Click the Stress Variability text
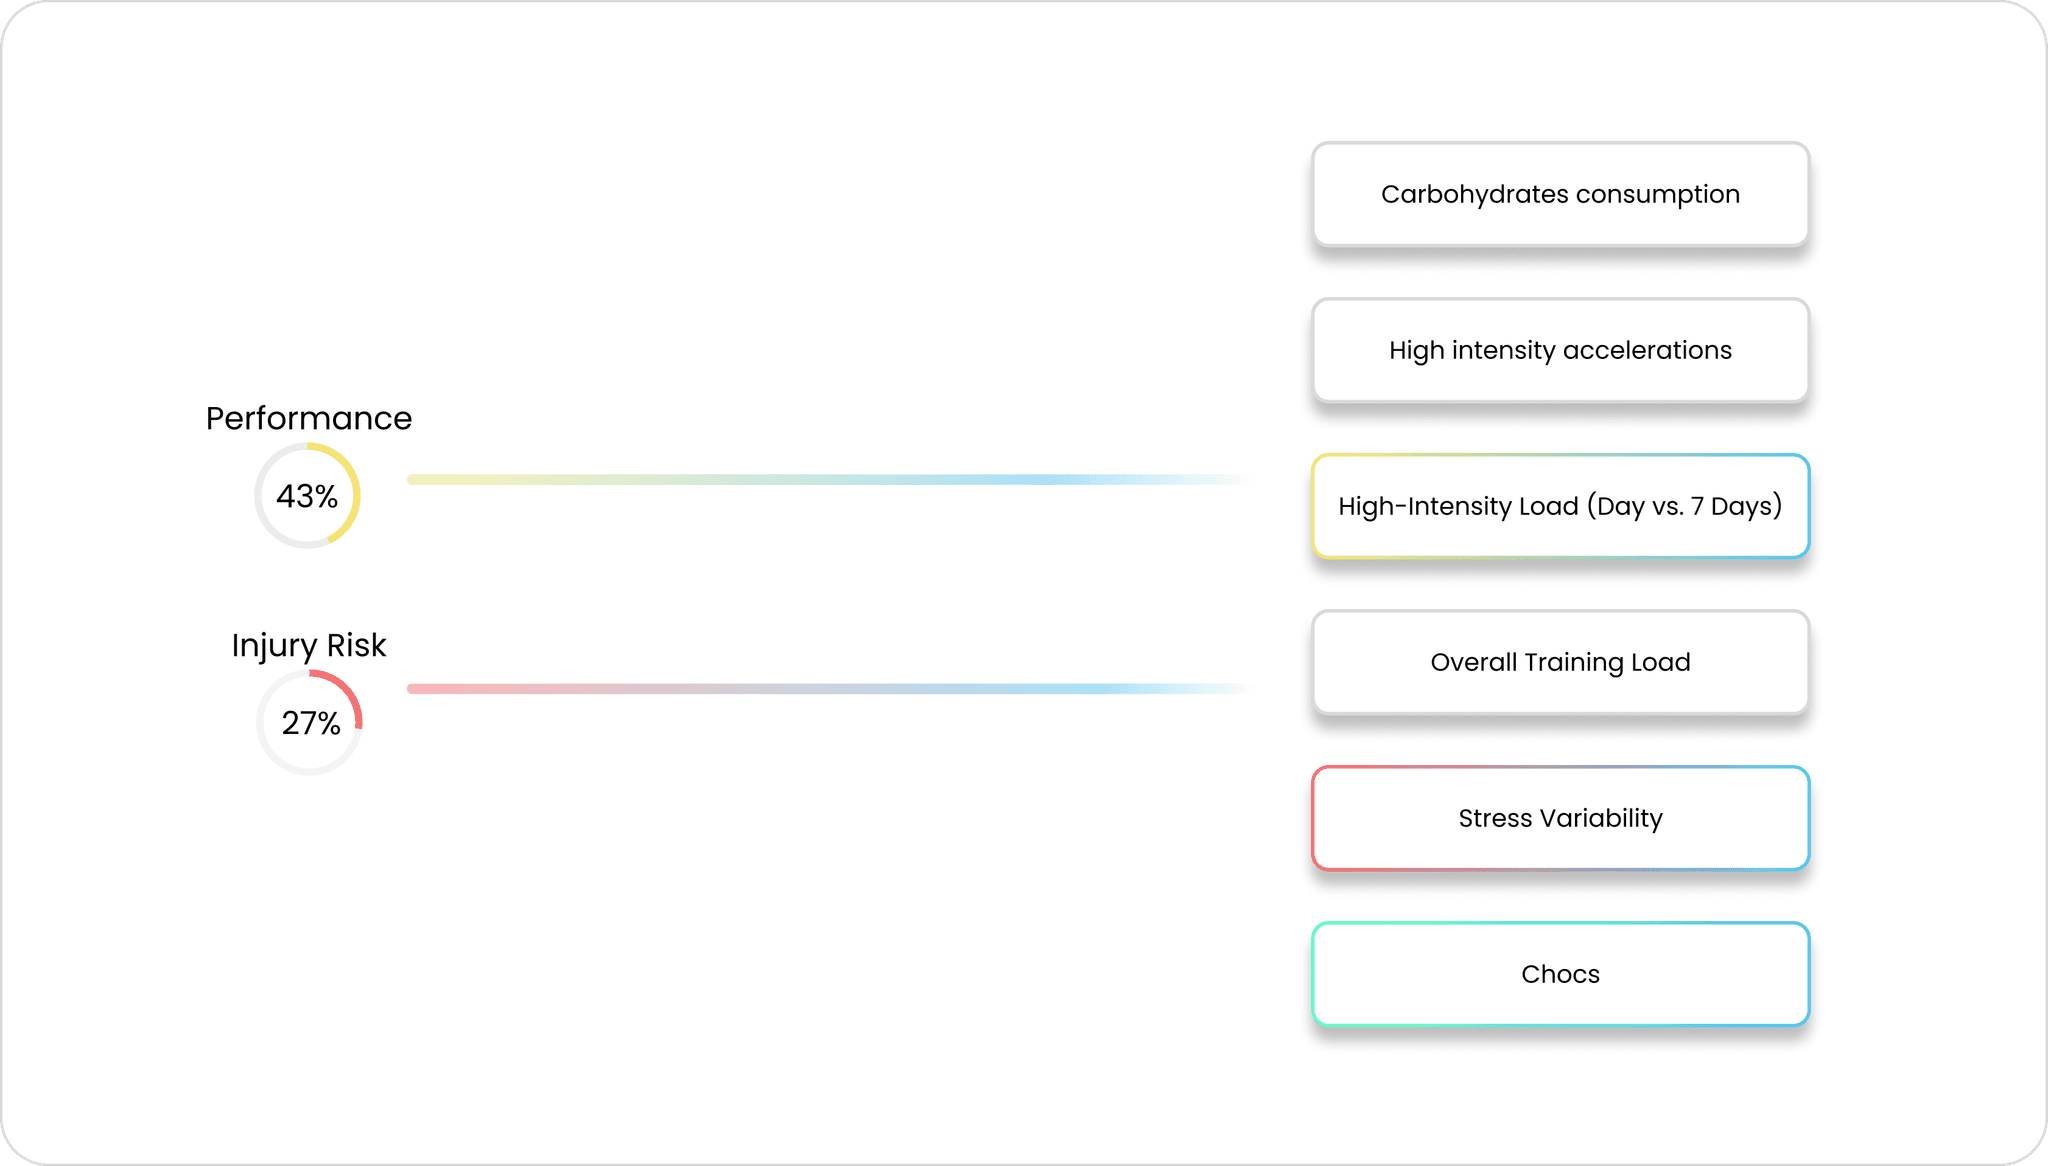The image size is (2048, 1166). pyautogui.click(x=1560, y=818)
